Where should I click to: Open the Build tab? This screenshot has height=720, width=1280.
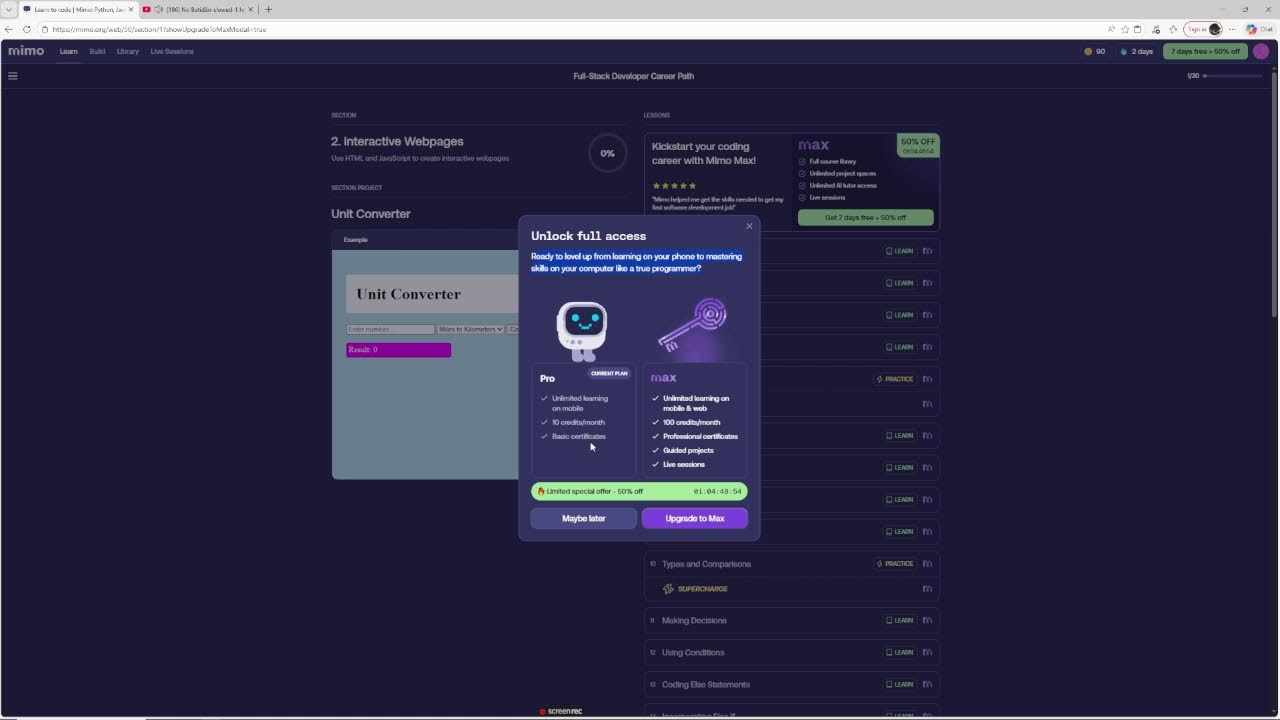tap(97, 51)
